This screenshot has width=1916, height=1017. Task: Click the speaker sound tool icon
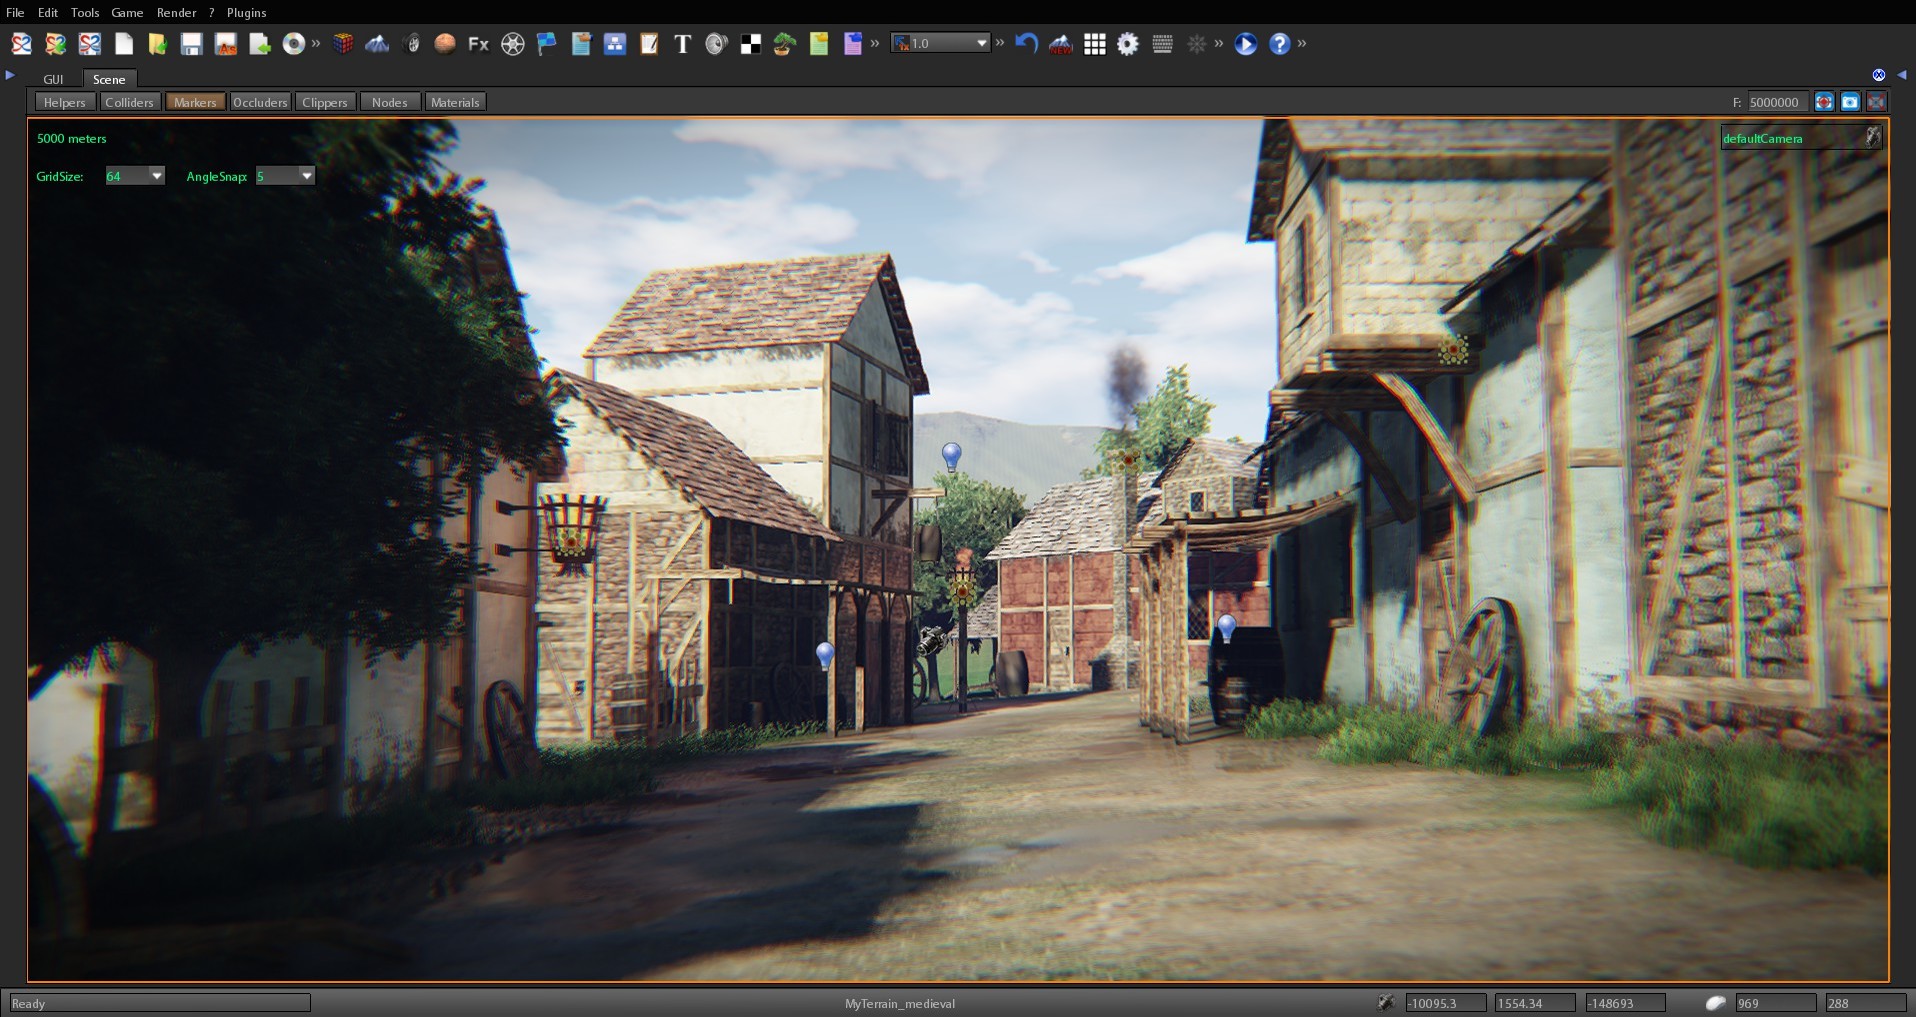[716, 43]
